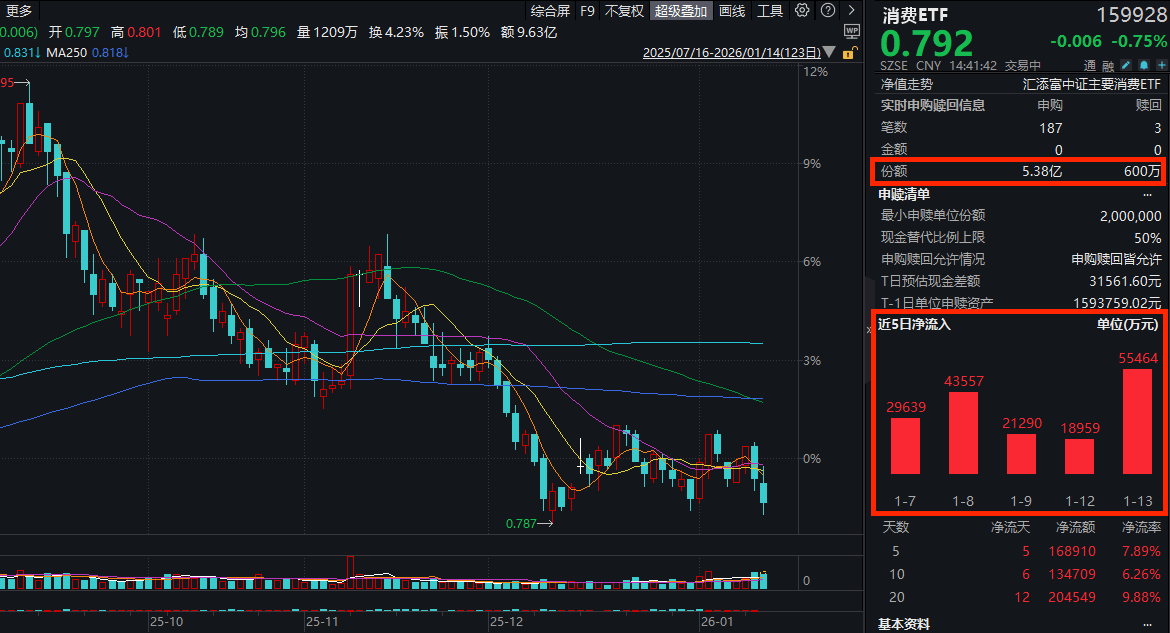
Task: Toggle the 超级叠加 overlay mode
Action: point(681,11)
